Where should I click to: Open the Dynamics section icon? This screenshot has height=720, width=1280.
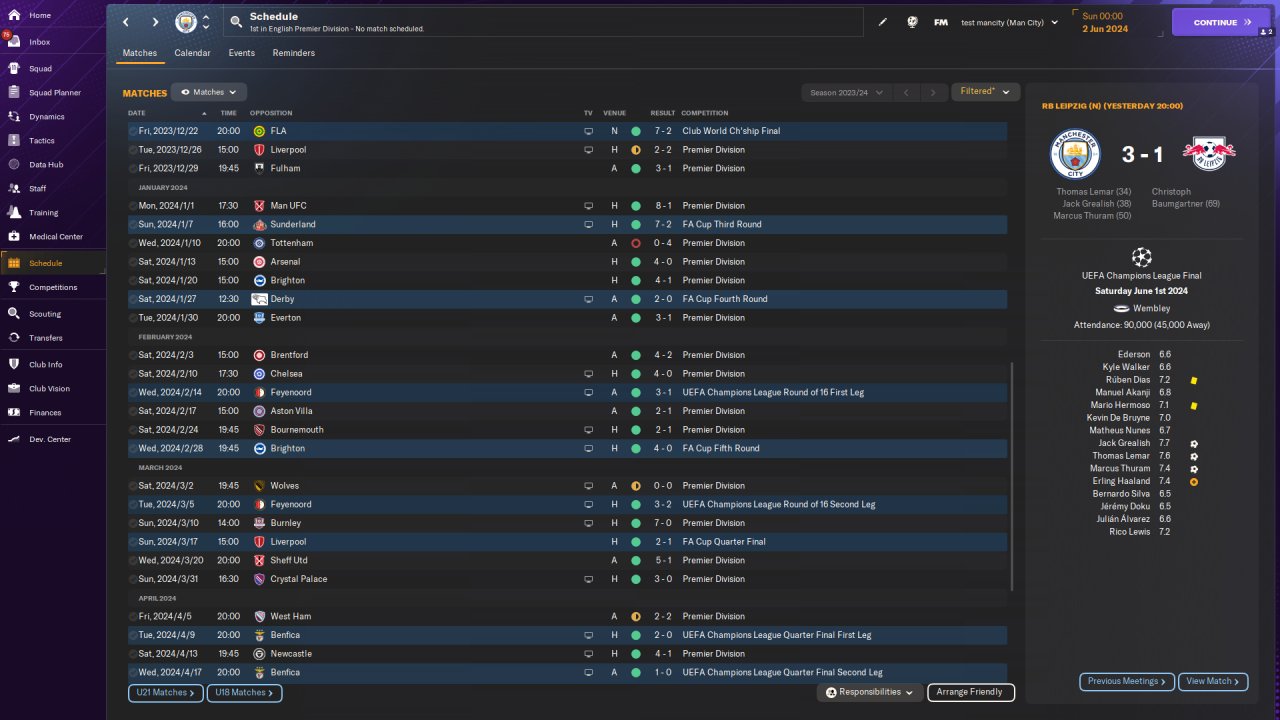coord(14,117)
